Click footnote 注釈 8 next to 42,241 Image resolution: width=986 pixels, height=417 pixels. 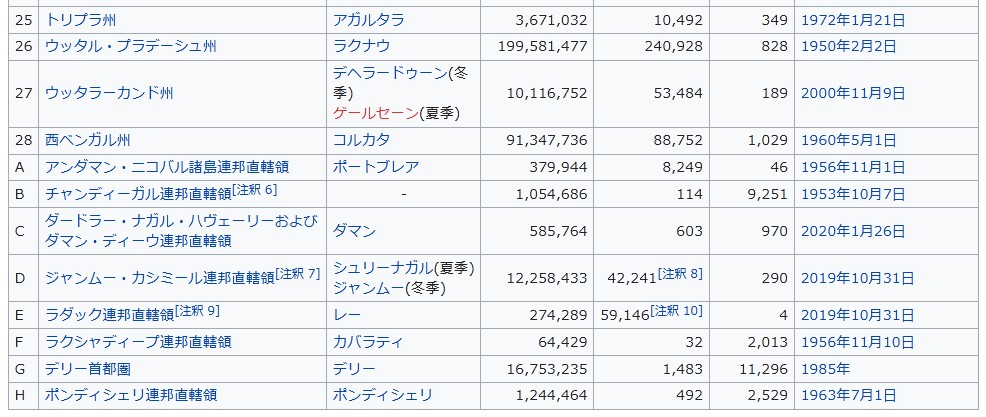[x=681, y=272]
